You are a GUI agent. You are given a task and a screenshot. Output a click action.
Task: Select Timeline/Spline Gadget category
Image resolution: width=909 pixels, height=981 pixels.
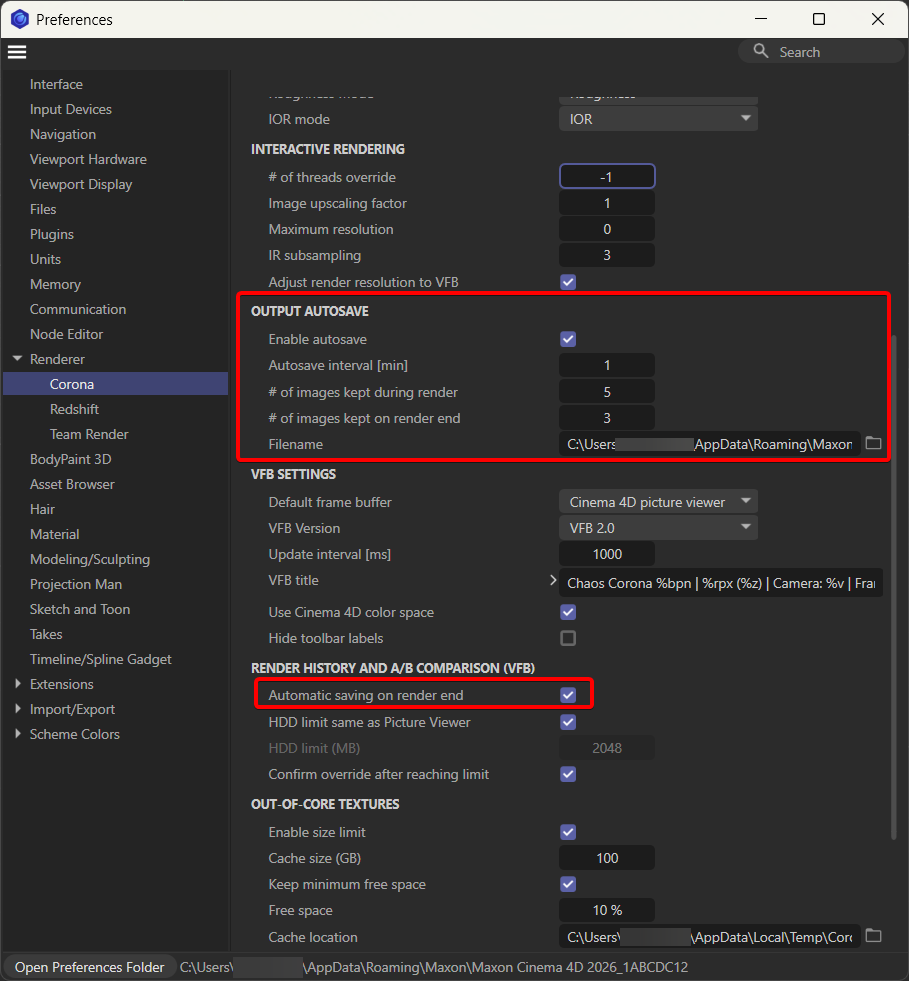pos(101,659)
